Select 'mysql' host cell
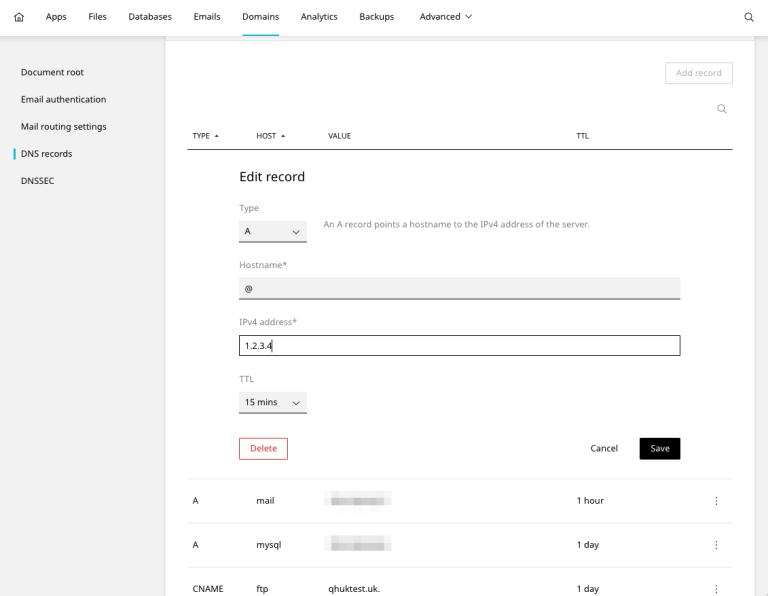The height and width of the screenshot is (596, 768). pos(268,545)
